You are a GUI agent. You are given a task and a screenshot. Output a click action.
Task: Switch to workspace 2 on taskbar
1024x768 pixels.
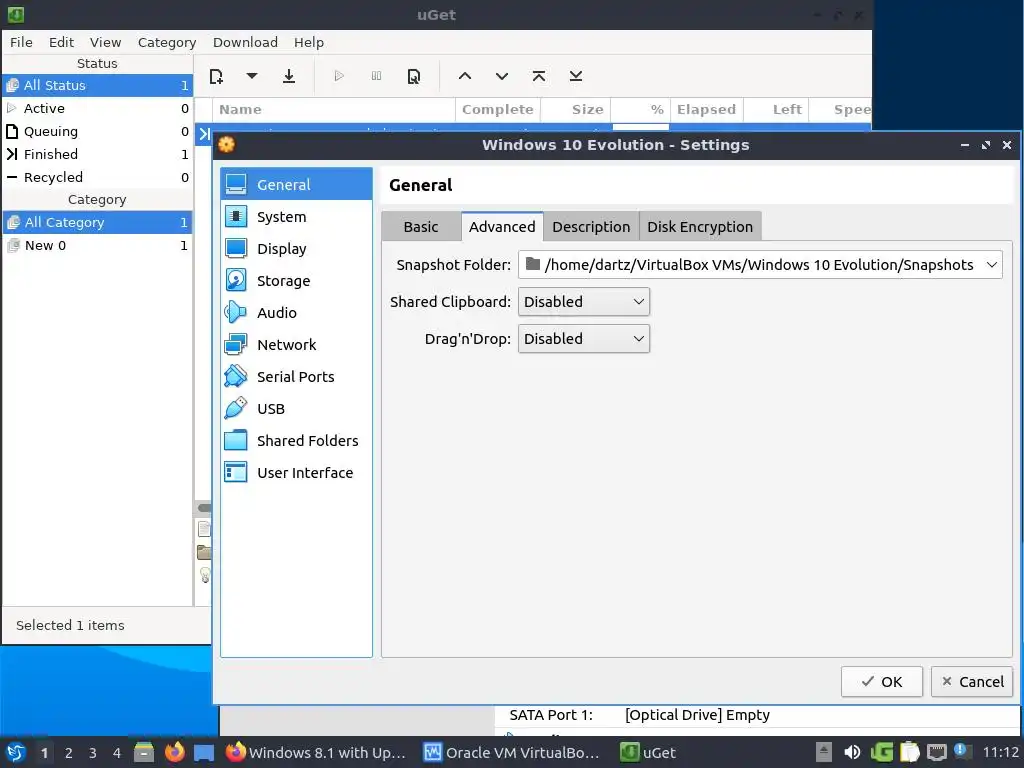pyautogui.click(x=69, y=753)
